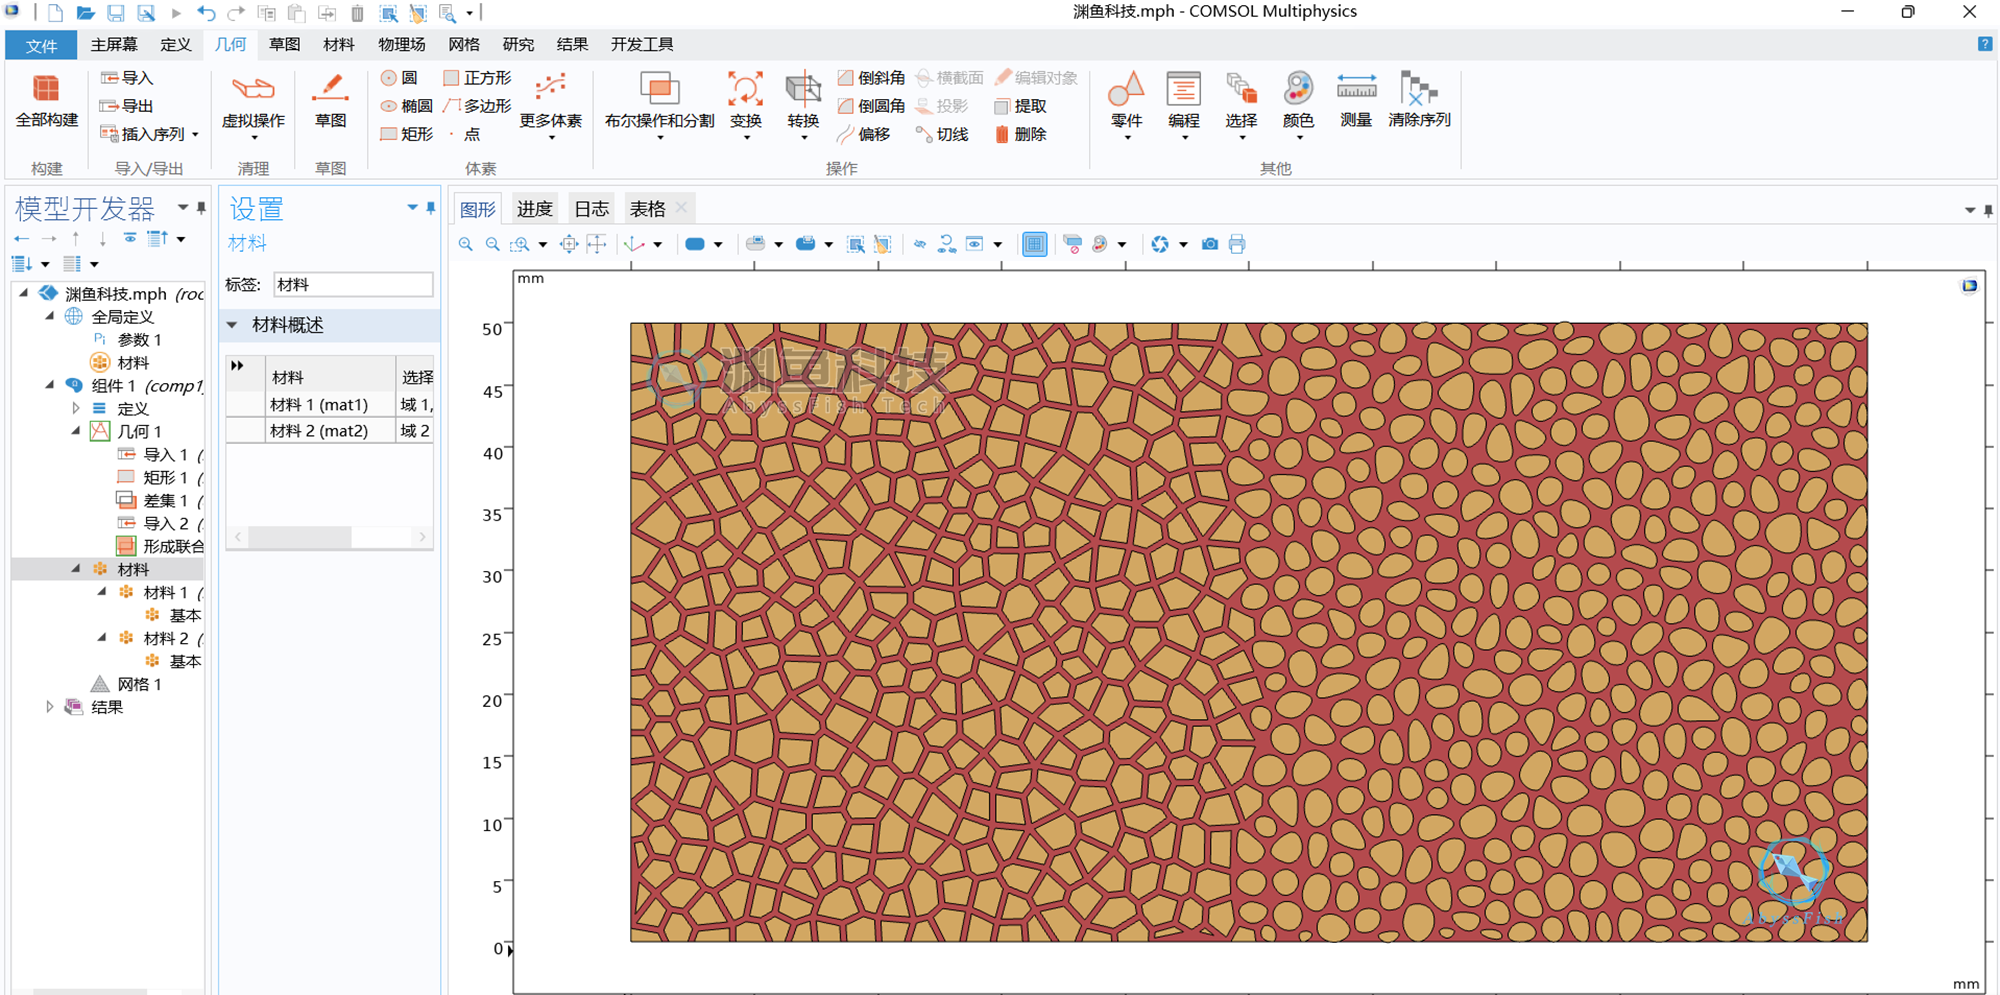
Task: Click the Export (导出) ribbon button
Action: [128, 106]
